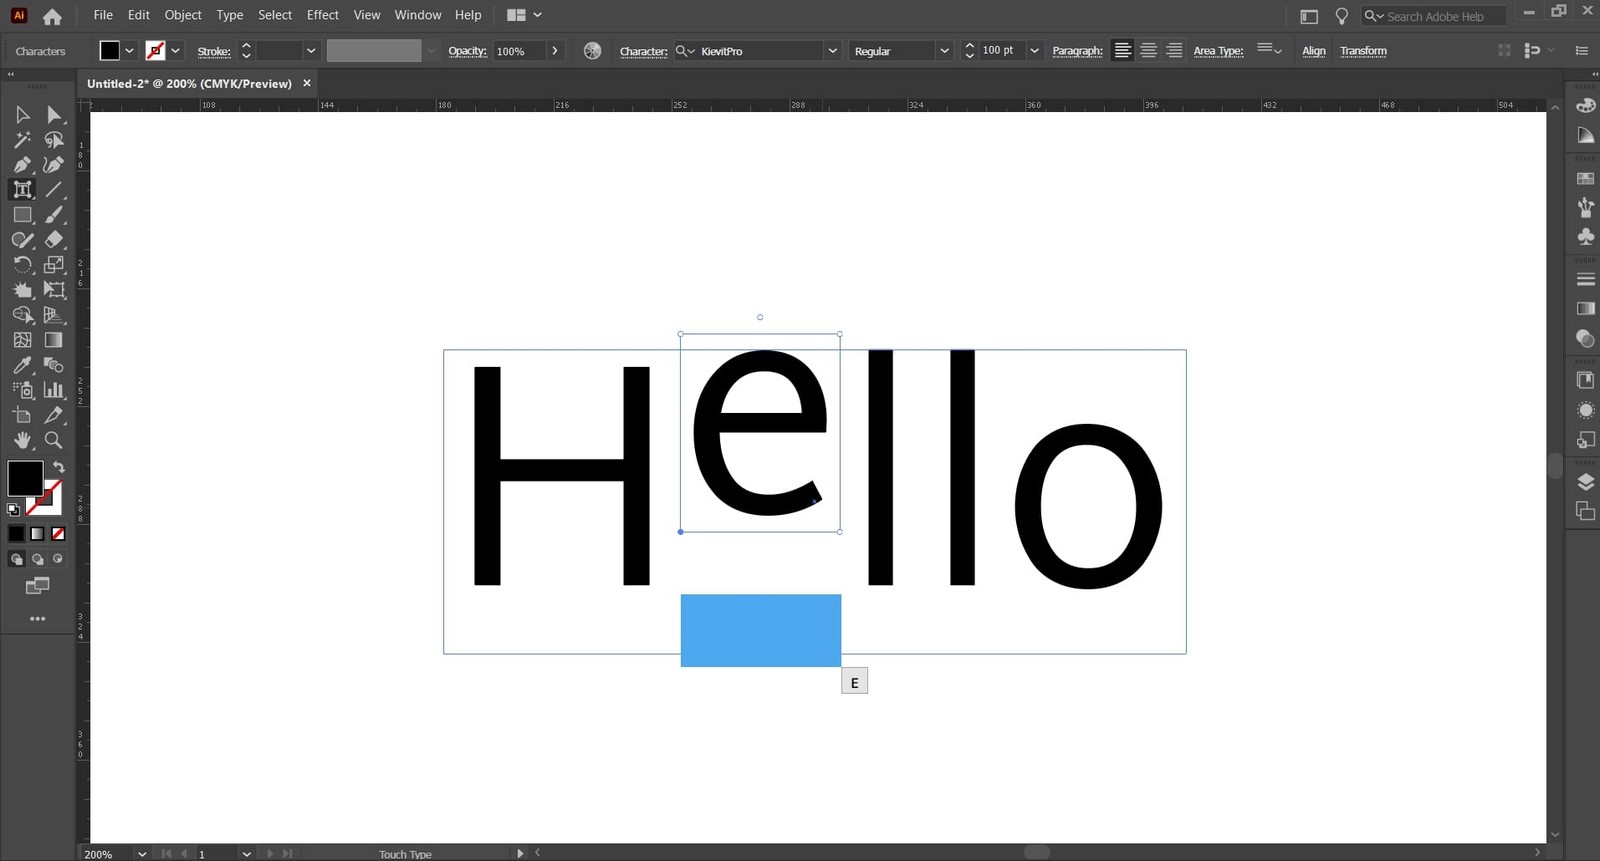The width and height of the screenshot is (1600, 861).
Task: Open the Regular font style dropdown
Action: click(944, 51)
